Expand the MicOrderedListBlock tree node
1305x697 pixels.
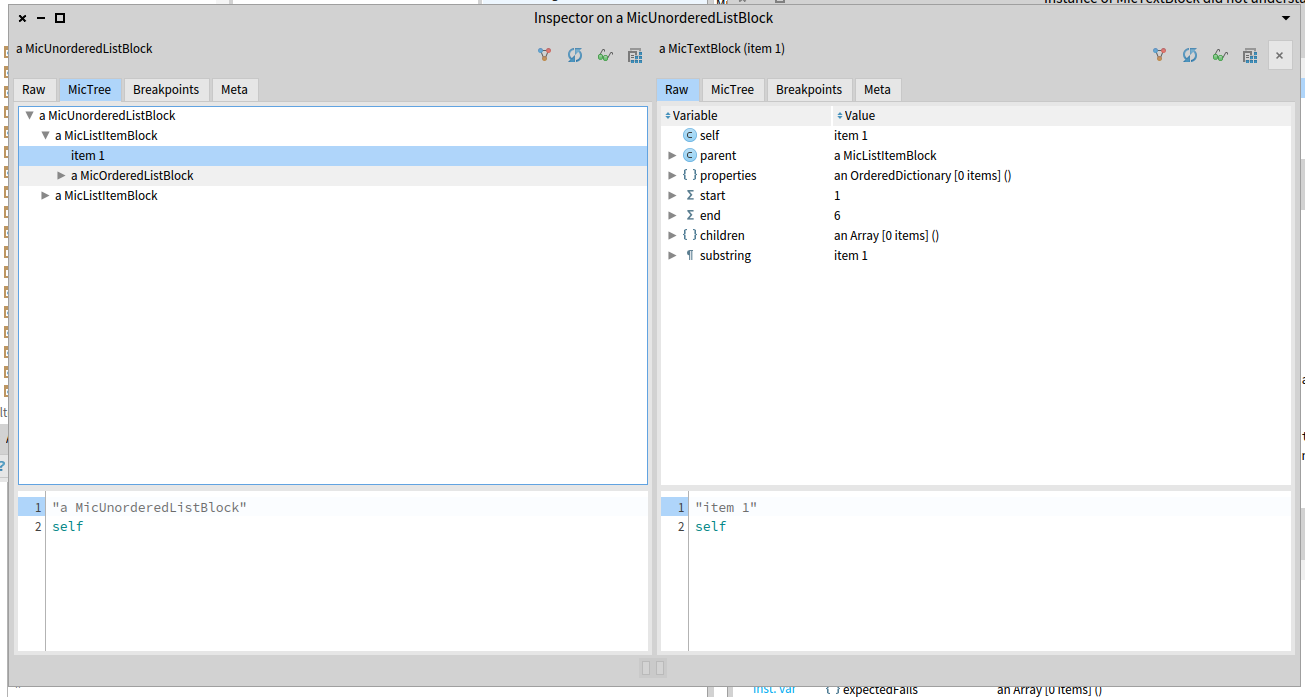point(62,175)
